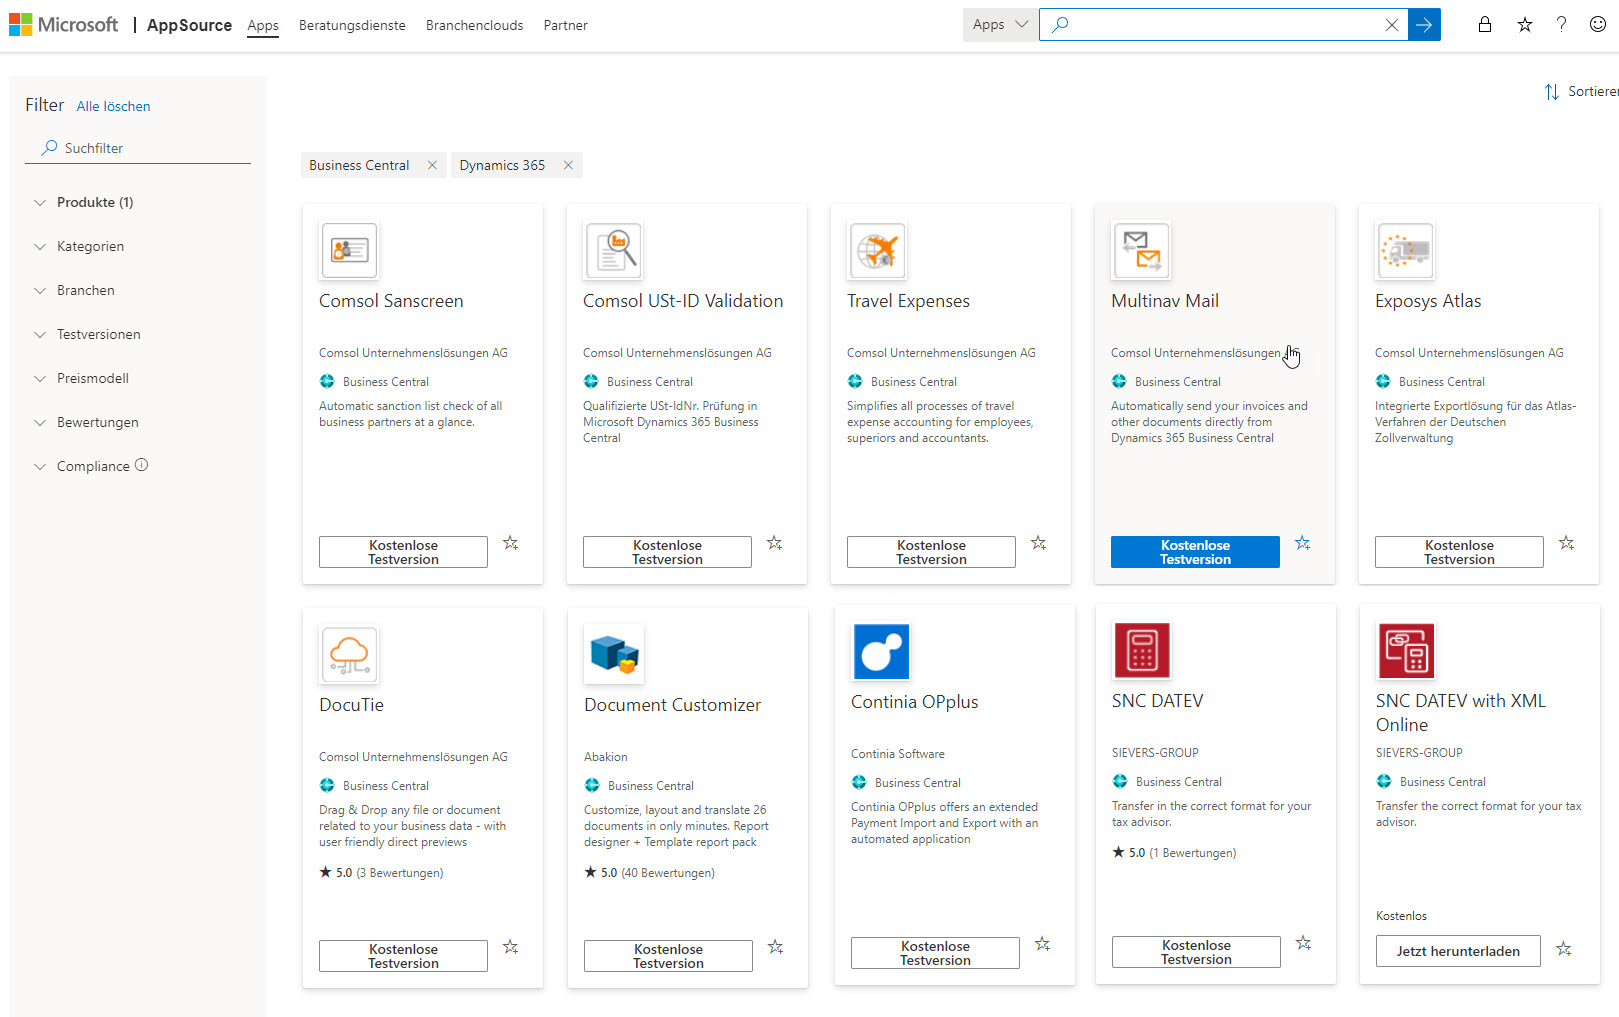The height and width of the screenshot is (1017, 1619).
Task: Open help question mark icon
Action: tap(1561, 25)
